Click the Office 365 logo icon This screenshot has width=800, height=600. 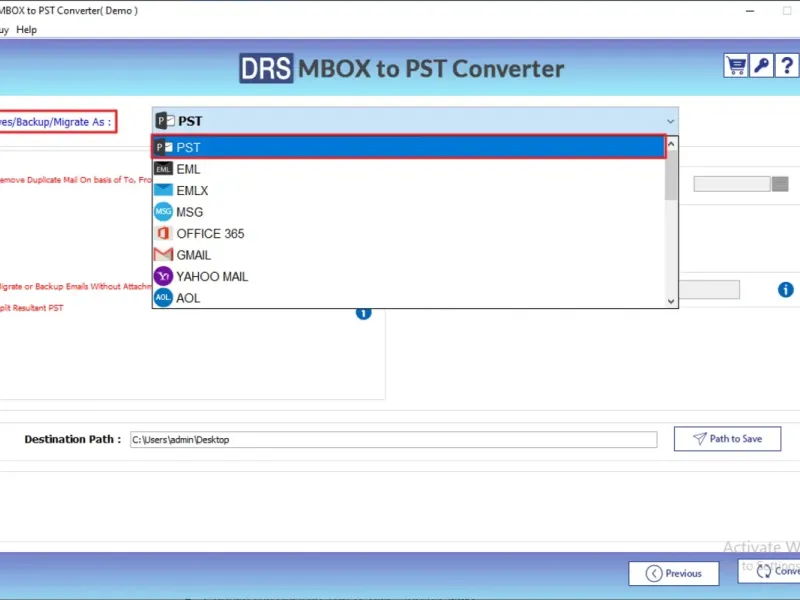click(163, 233)
